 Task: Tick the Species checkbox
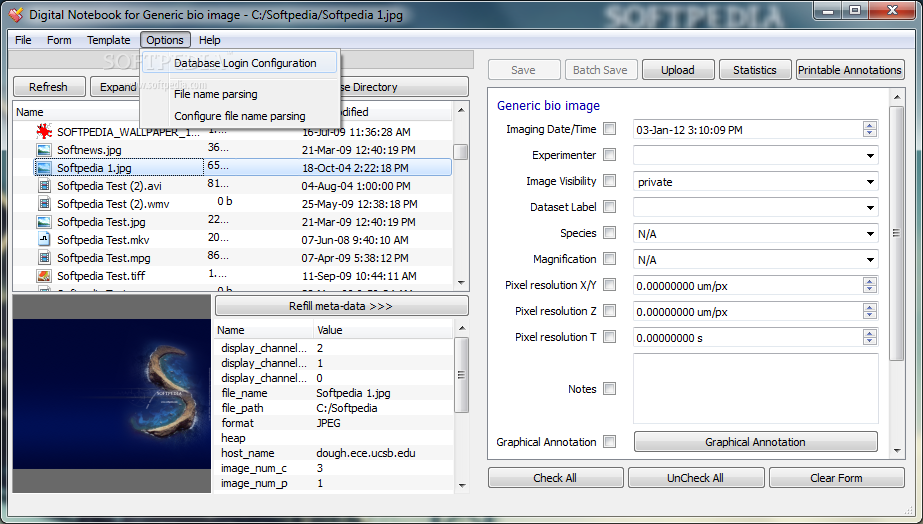click(610, 233)
